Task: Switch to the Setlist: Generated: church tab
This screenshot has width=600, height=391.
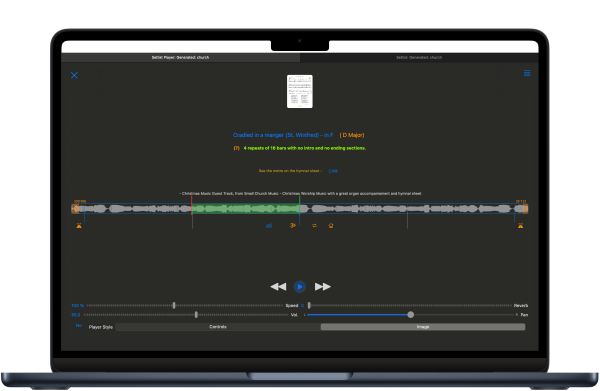Action: [419, 57]
